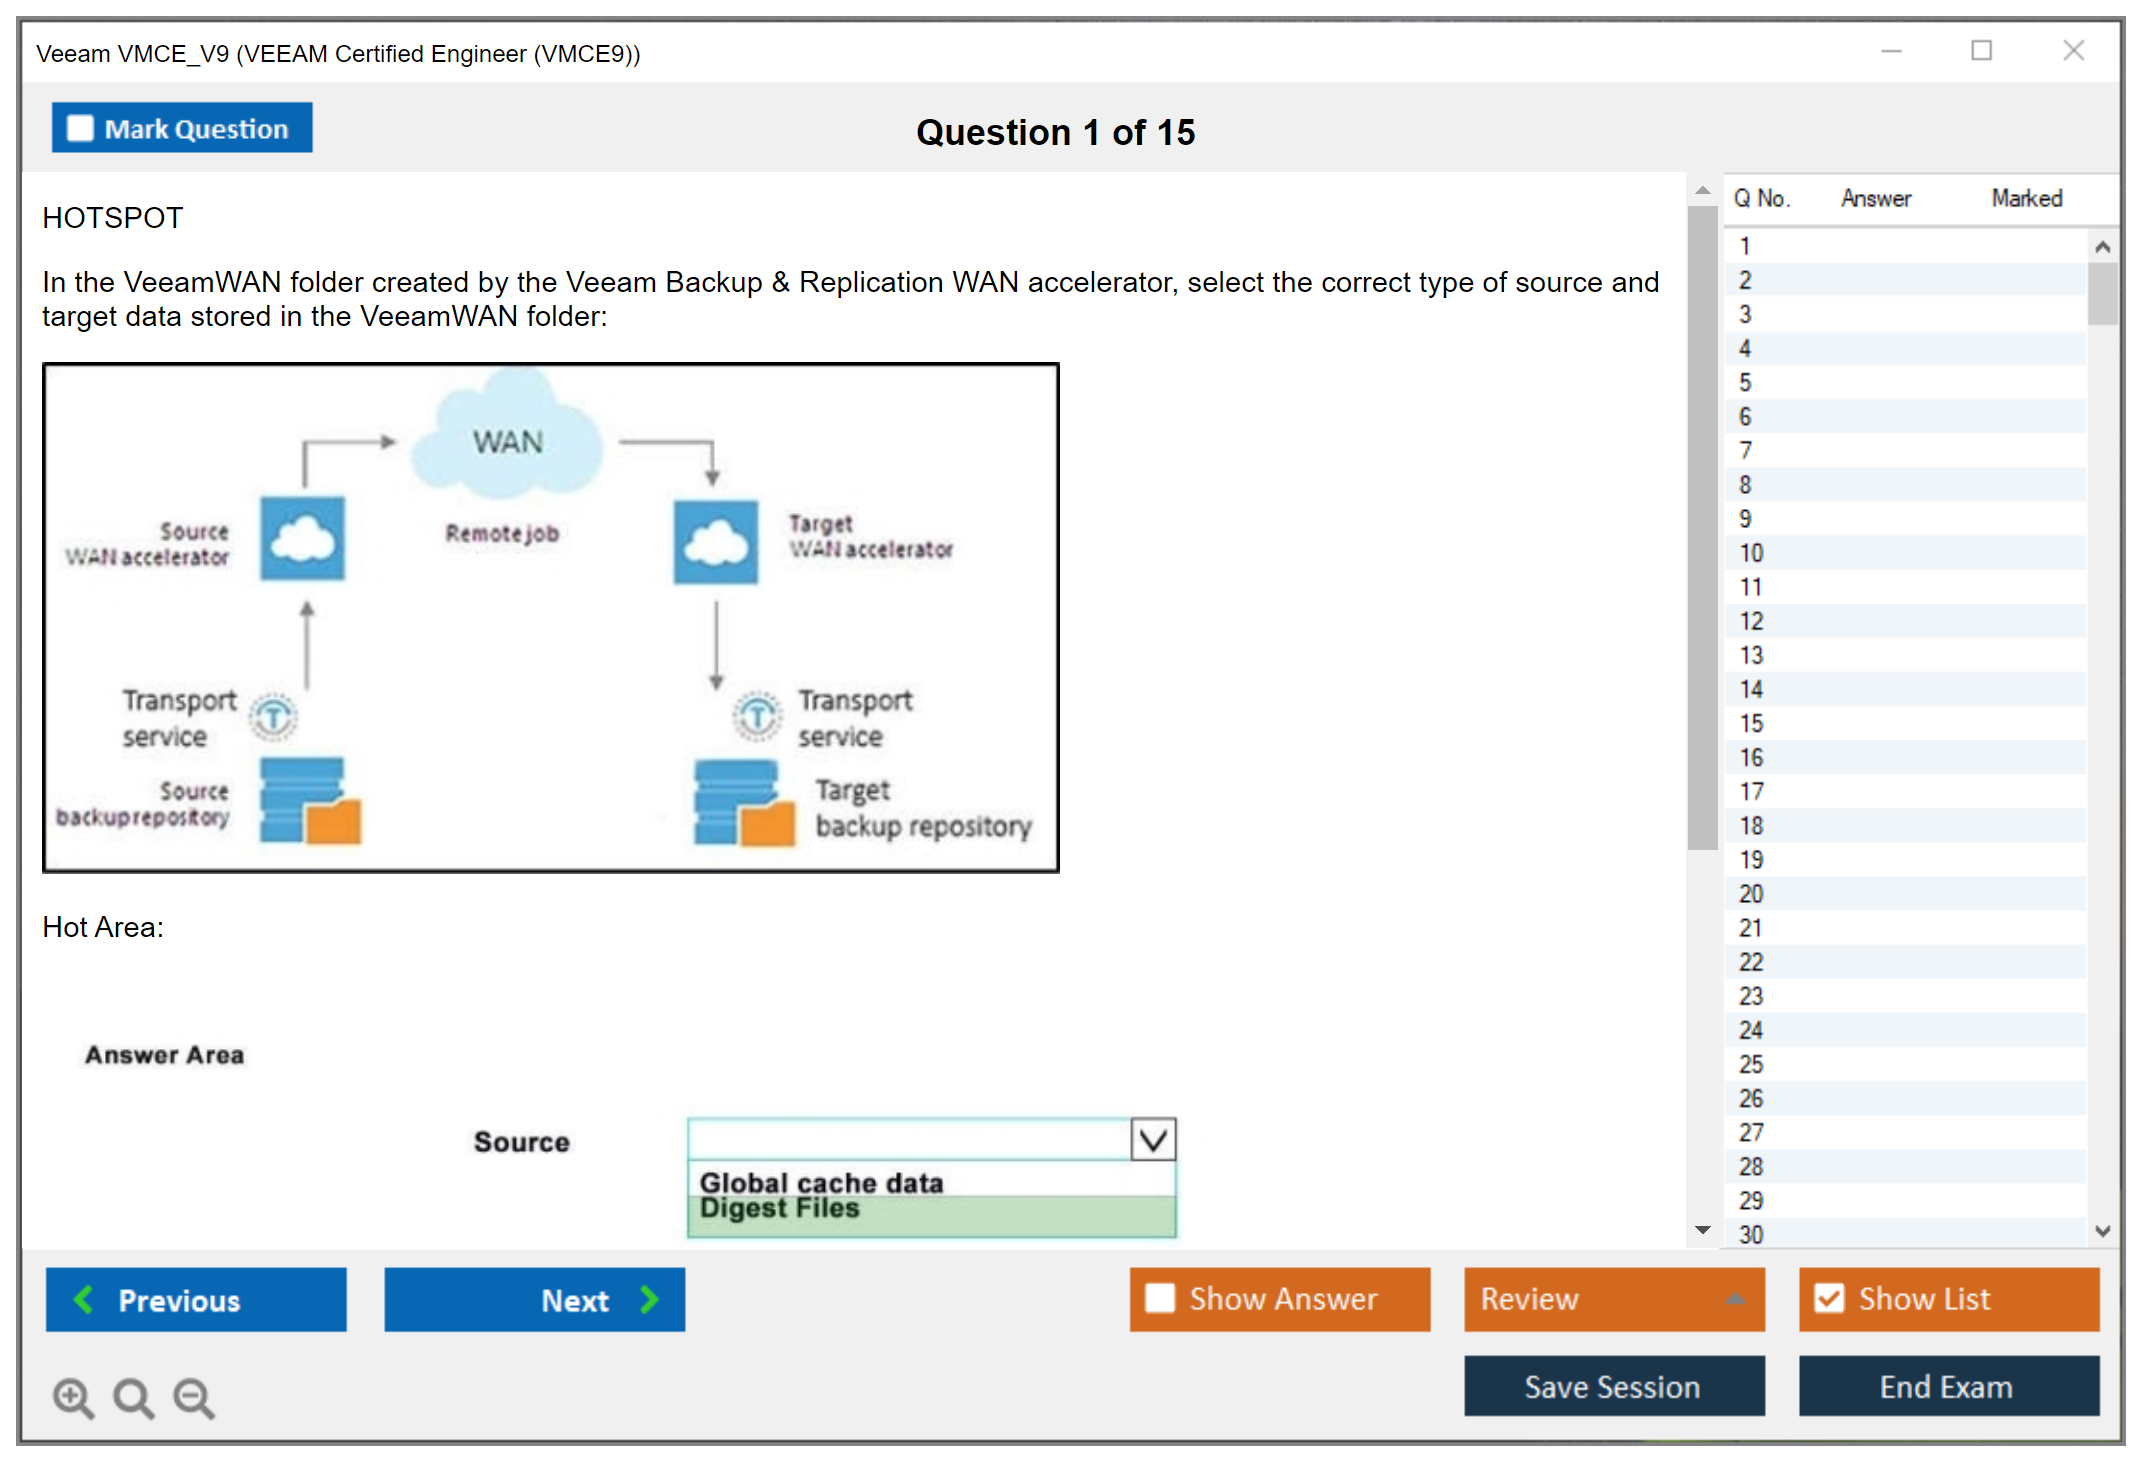
Task: Click the Target WAN accelerator cloud icon
Action: coord(715,543)
